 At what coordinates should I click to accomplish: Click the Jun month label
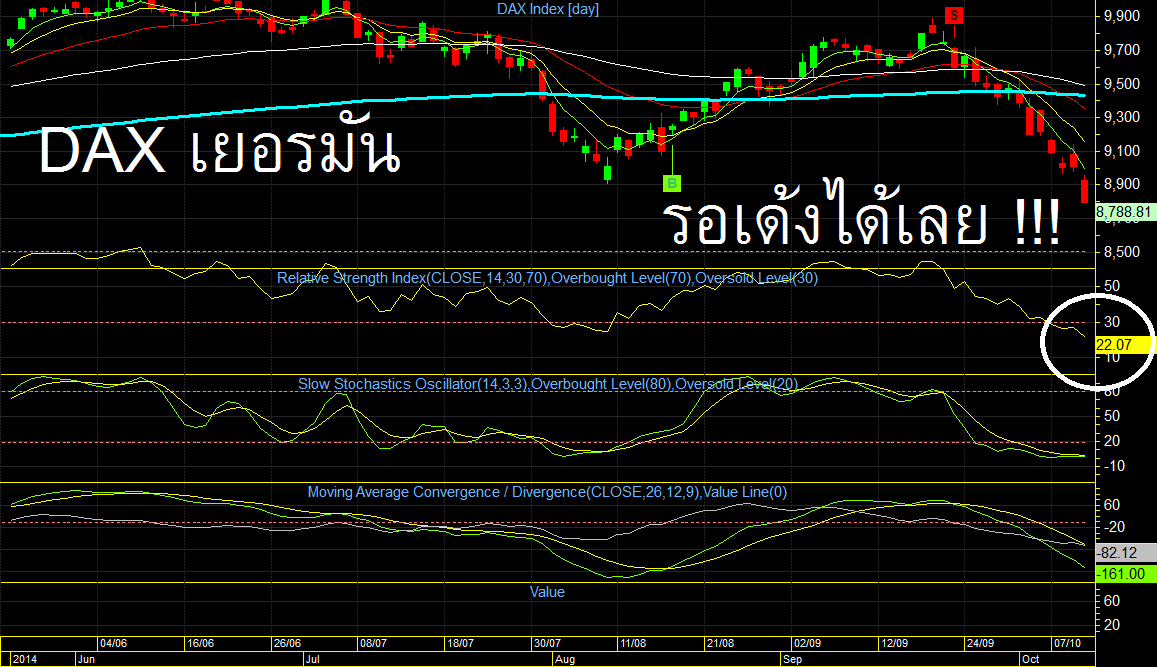86,659
